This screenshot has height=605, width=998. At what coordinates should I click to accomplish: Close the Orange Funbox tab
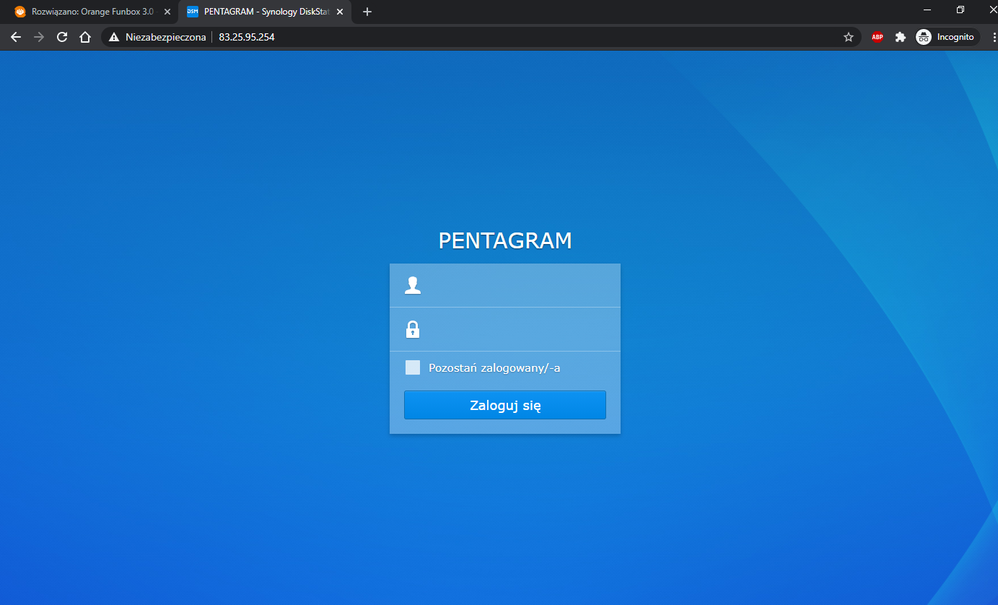tap(167, 11)
